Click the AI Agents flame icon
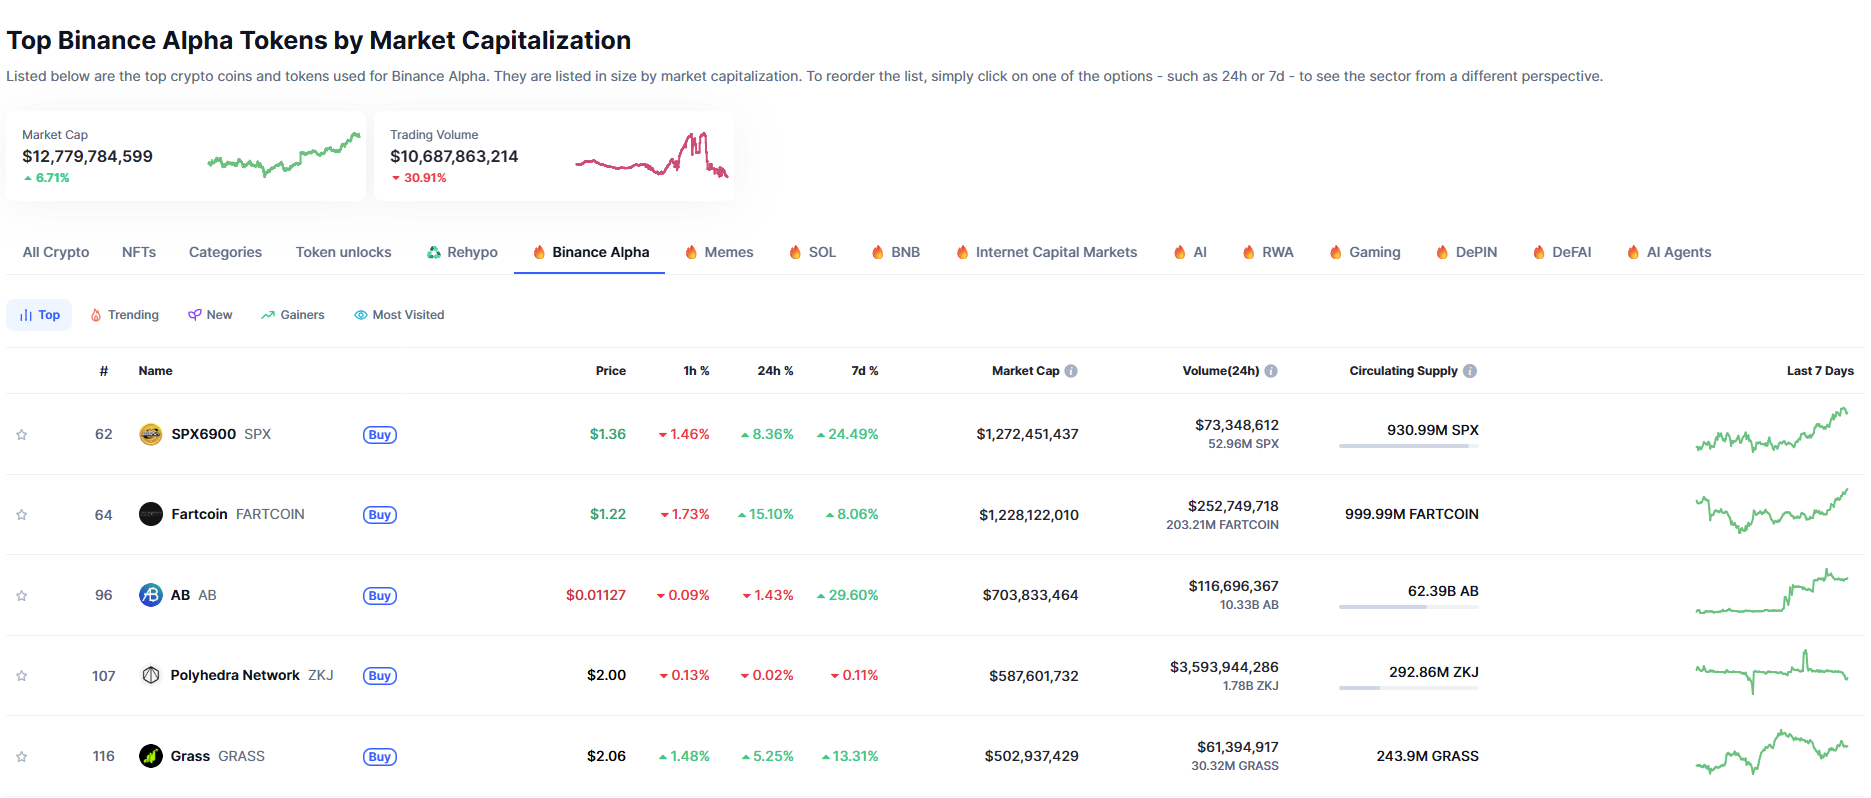The image size is (1871, 798). tap(1633, 252)
